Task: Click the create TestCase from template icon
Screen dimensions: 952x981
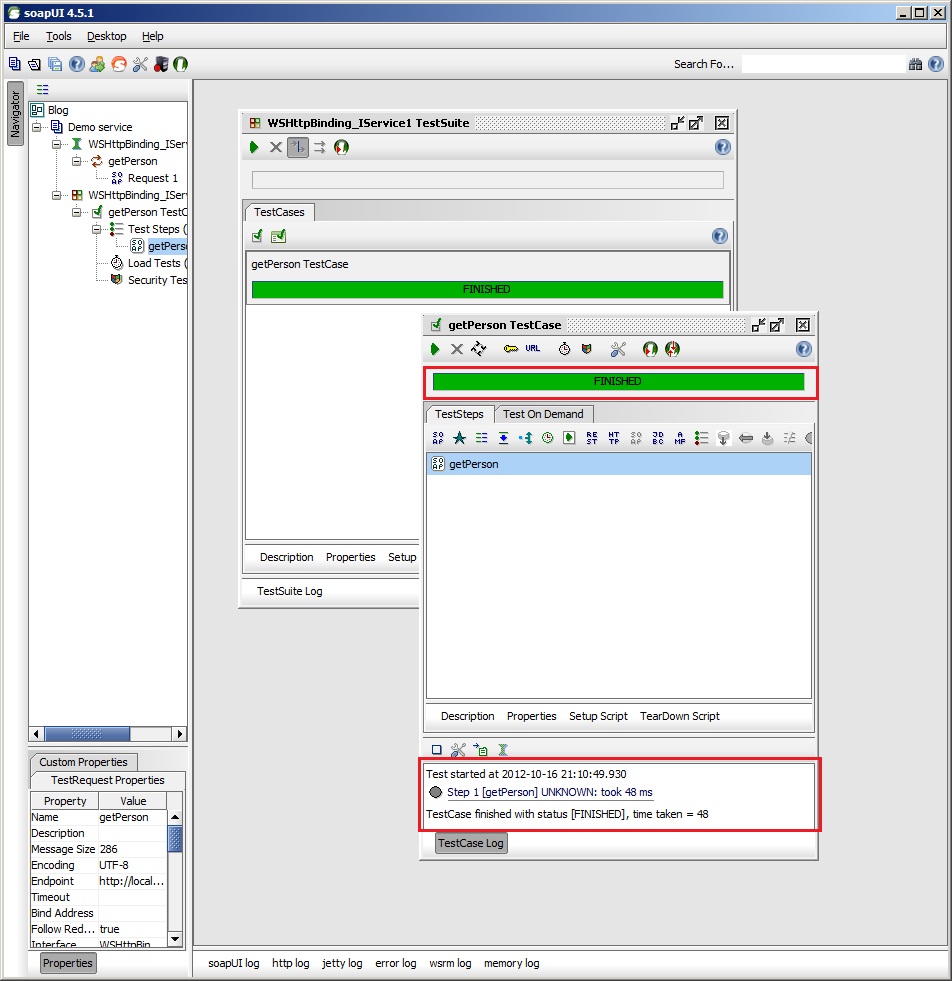Action: tap(278, 236)
